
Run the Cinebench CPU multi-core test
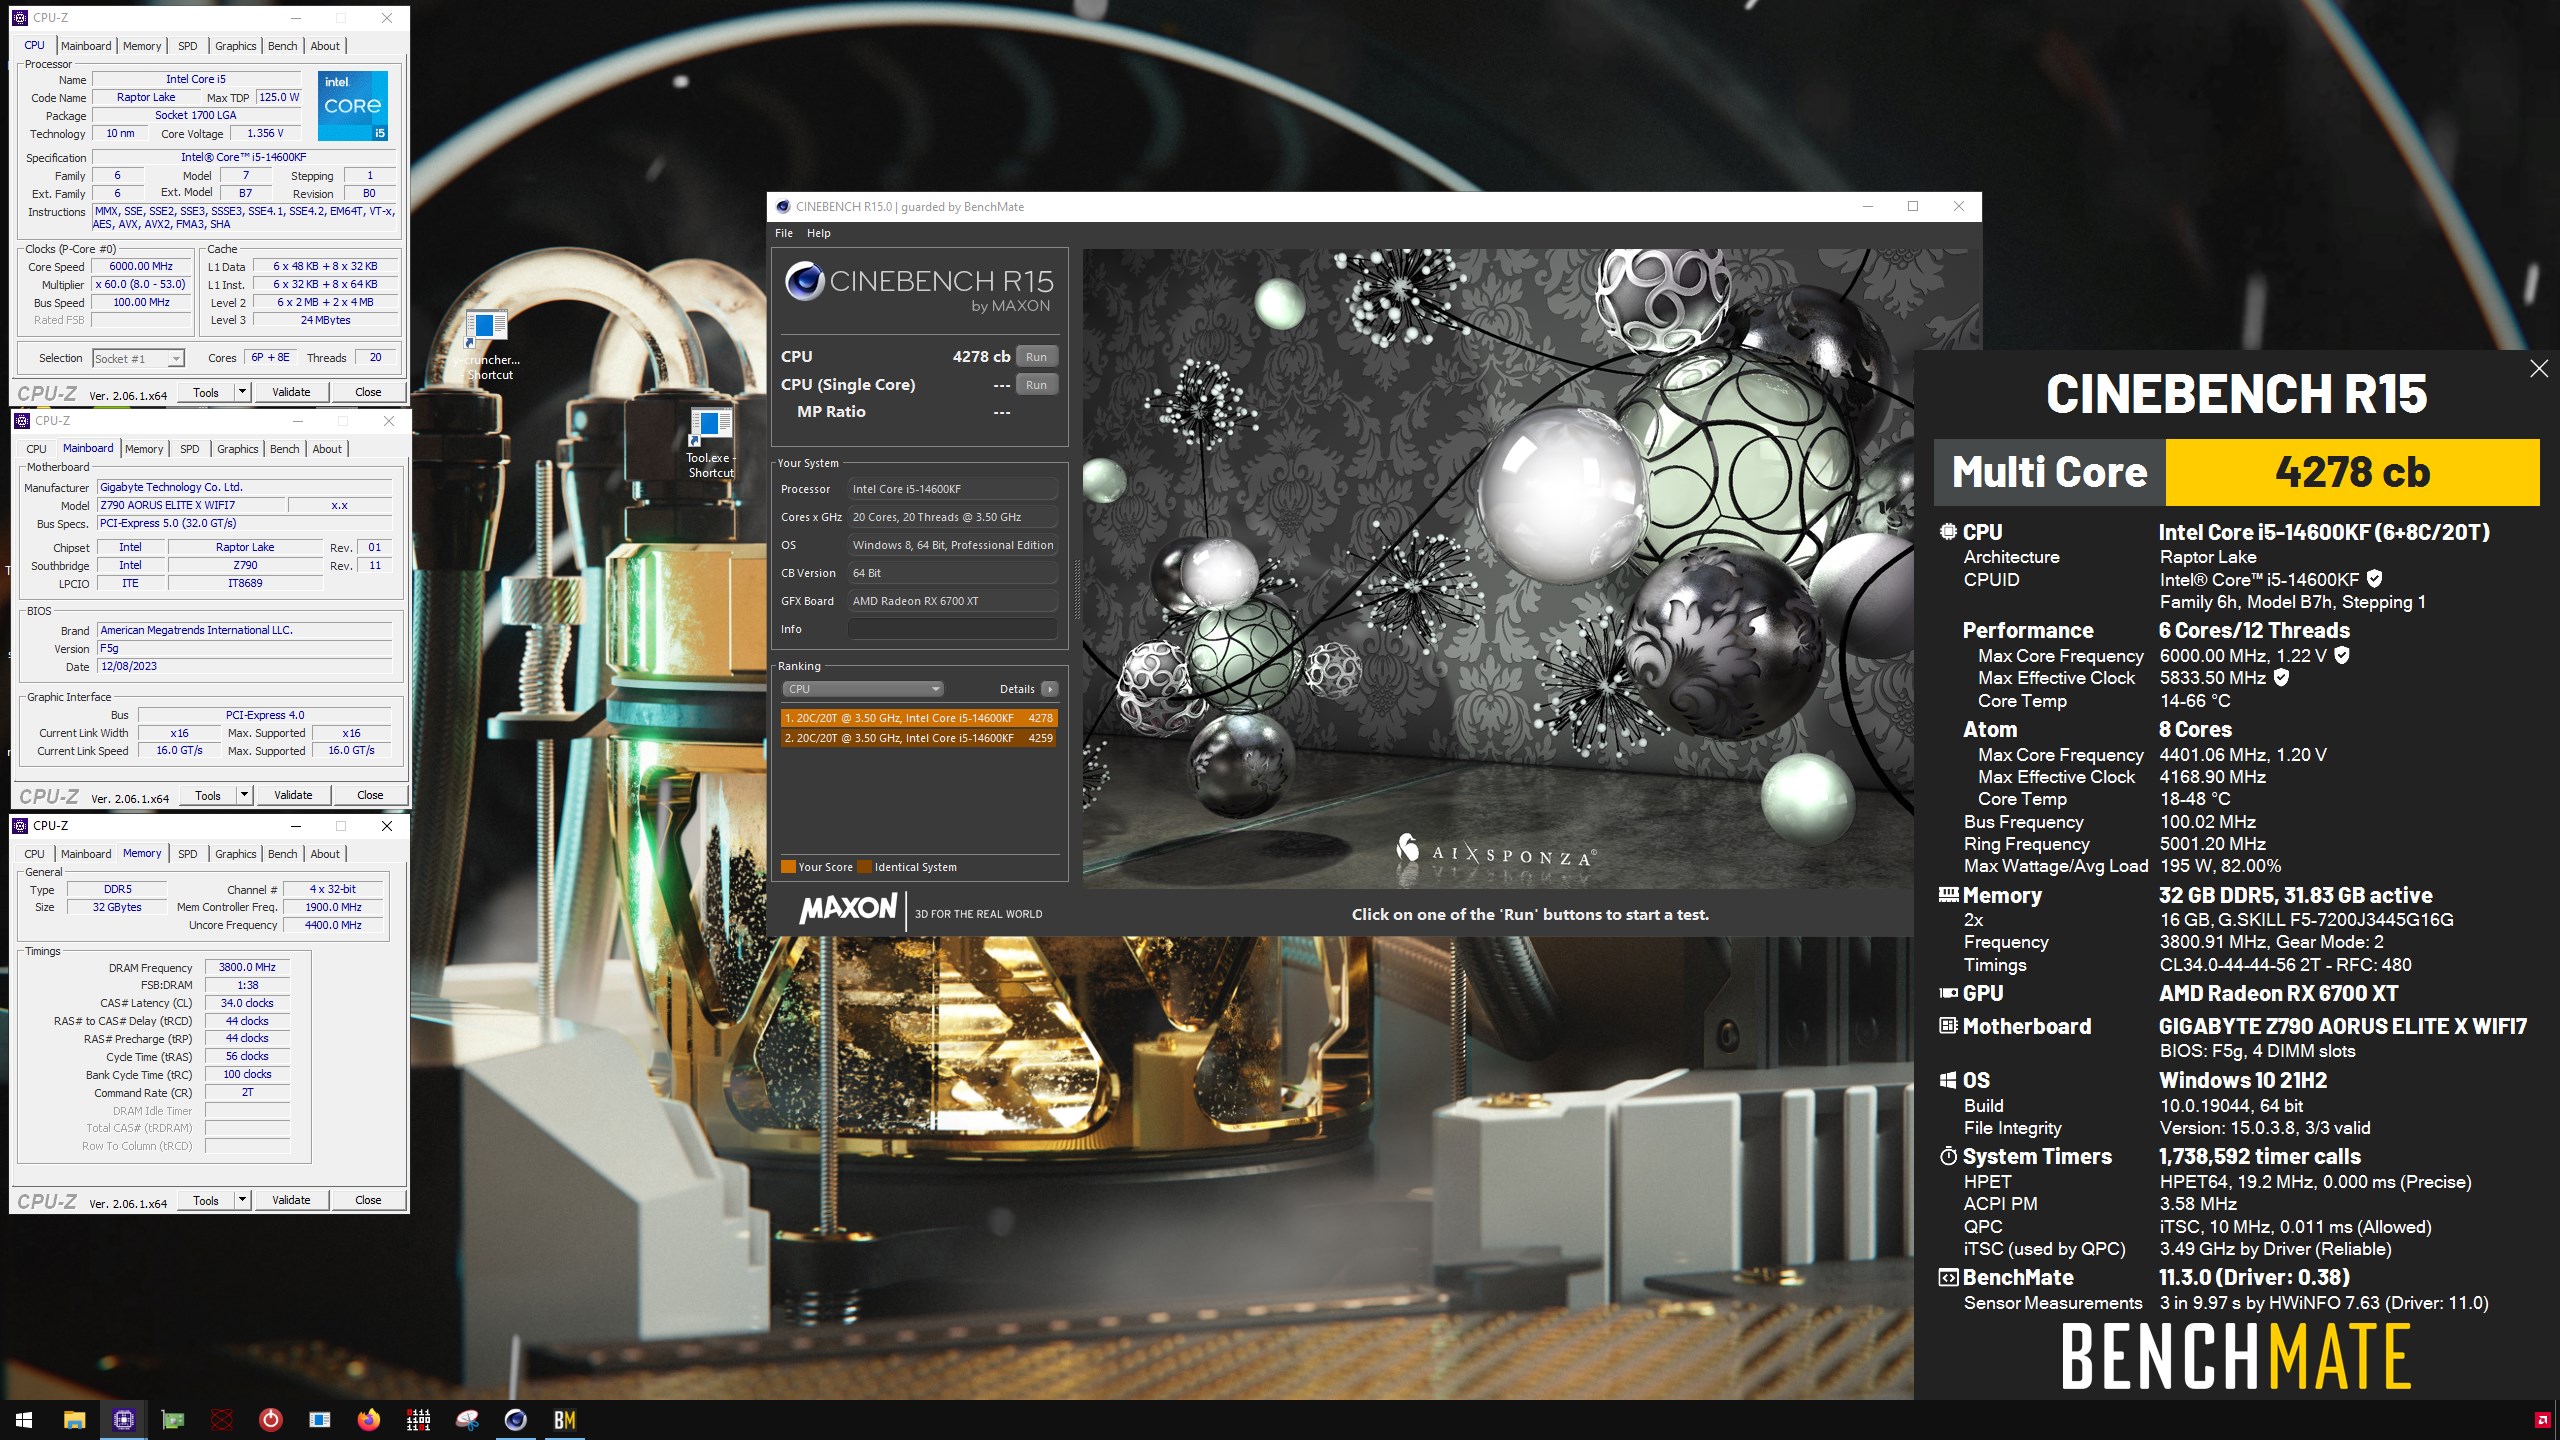pos(1036,357)
